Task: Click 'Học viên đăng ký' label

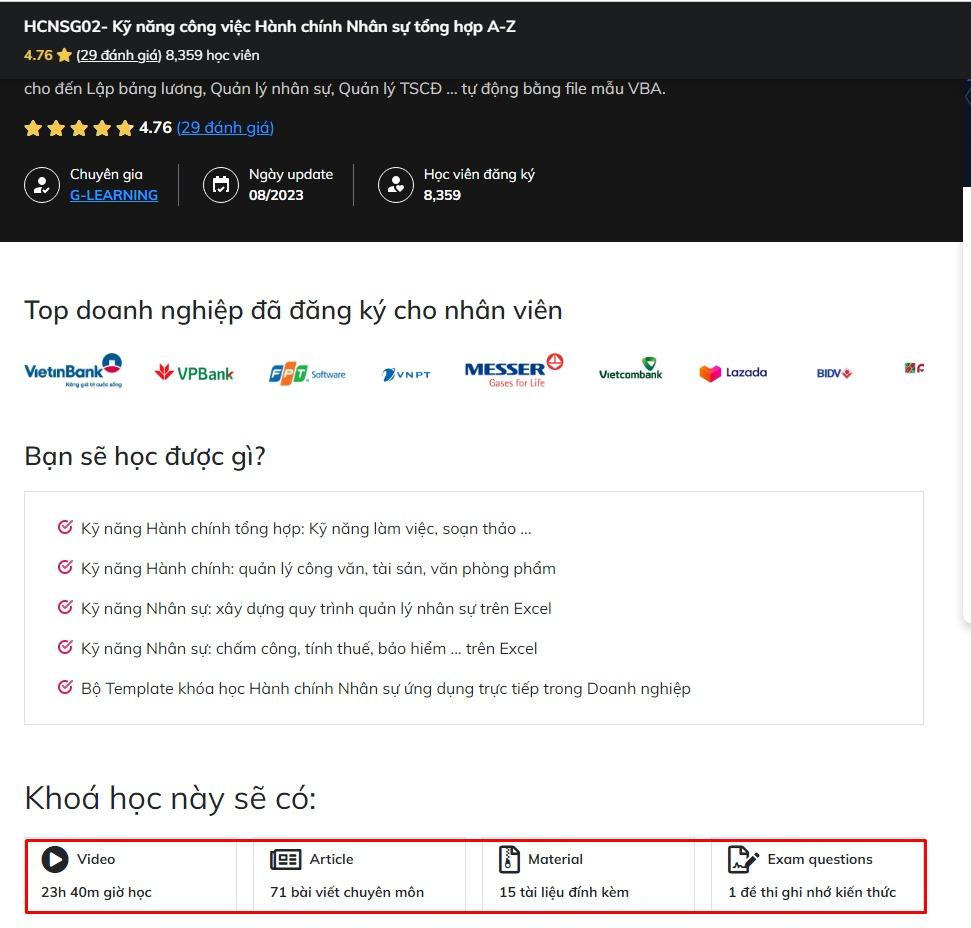Action: tap(479, 175)
